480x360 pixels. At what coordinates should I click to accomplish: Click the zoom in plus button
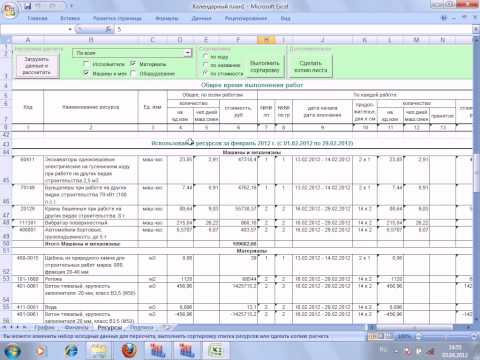[x=475, y=337]
